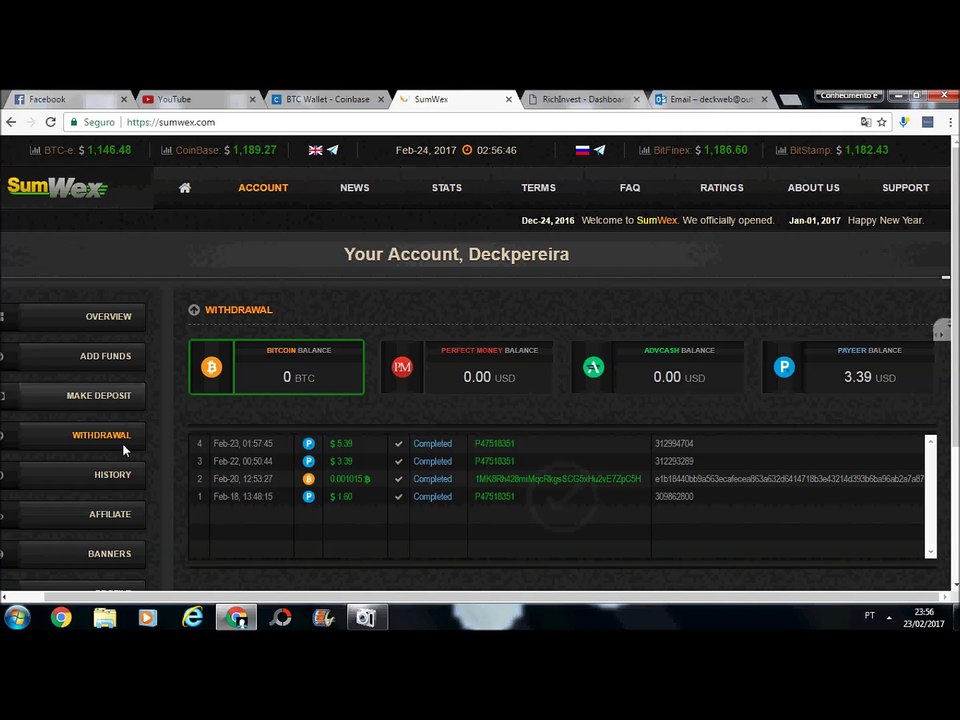
Task: Click the Bitcoin icon in Feb-20 row
Action: [x=309, y=479]
